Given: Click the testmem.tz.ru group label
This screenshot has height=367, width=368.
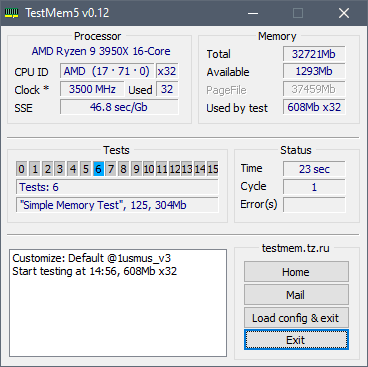Looking at the screenshot, I should tap(296, 248).
